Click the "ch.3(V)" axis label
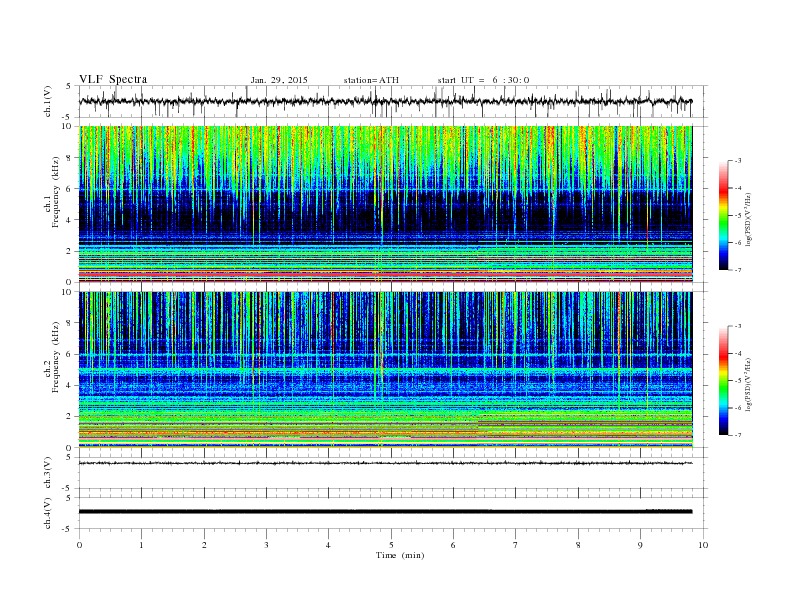This screenshot has width=792, height=612. [48, 473]
